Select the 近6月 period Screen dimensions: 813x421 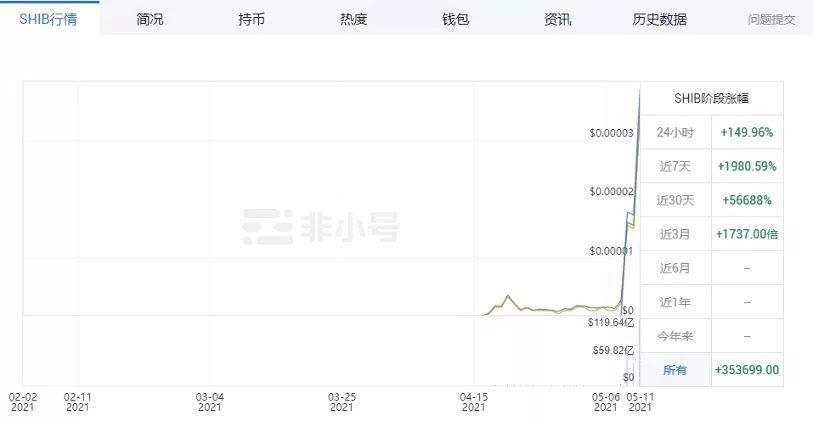pos(675,268)
